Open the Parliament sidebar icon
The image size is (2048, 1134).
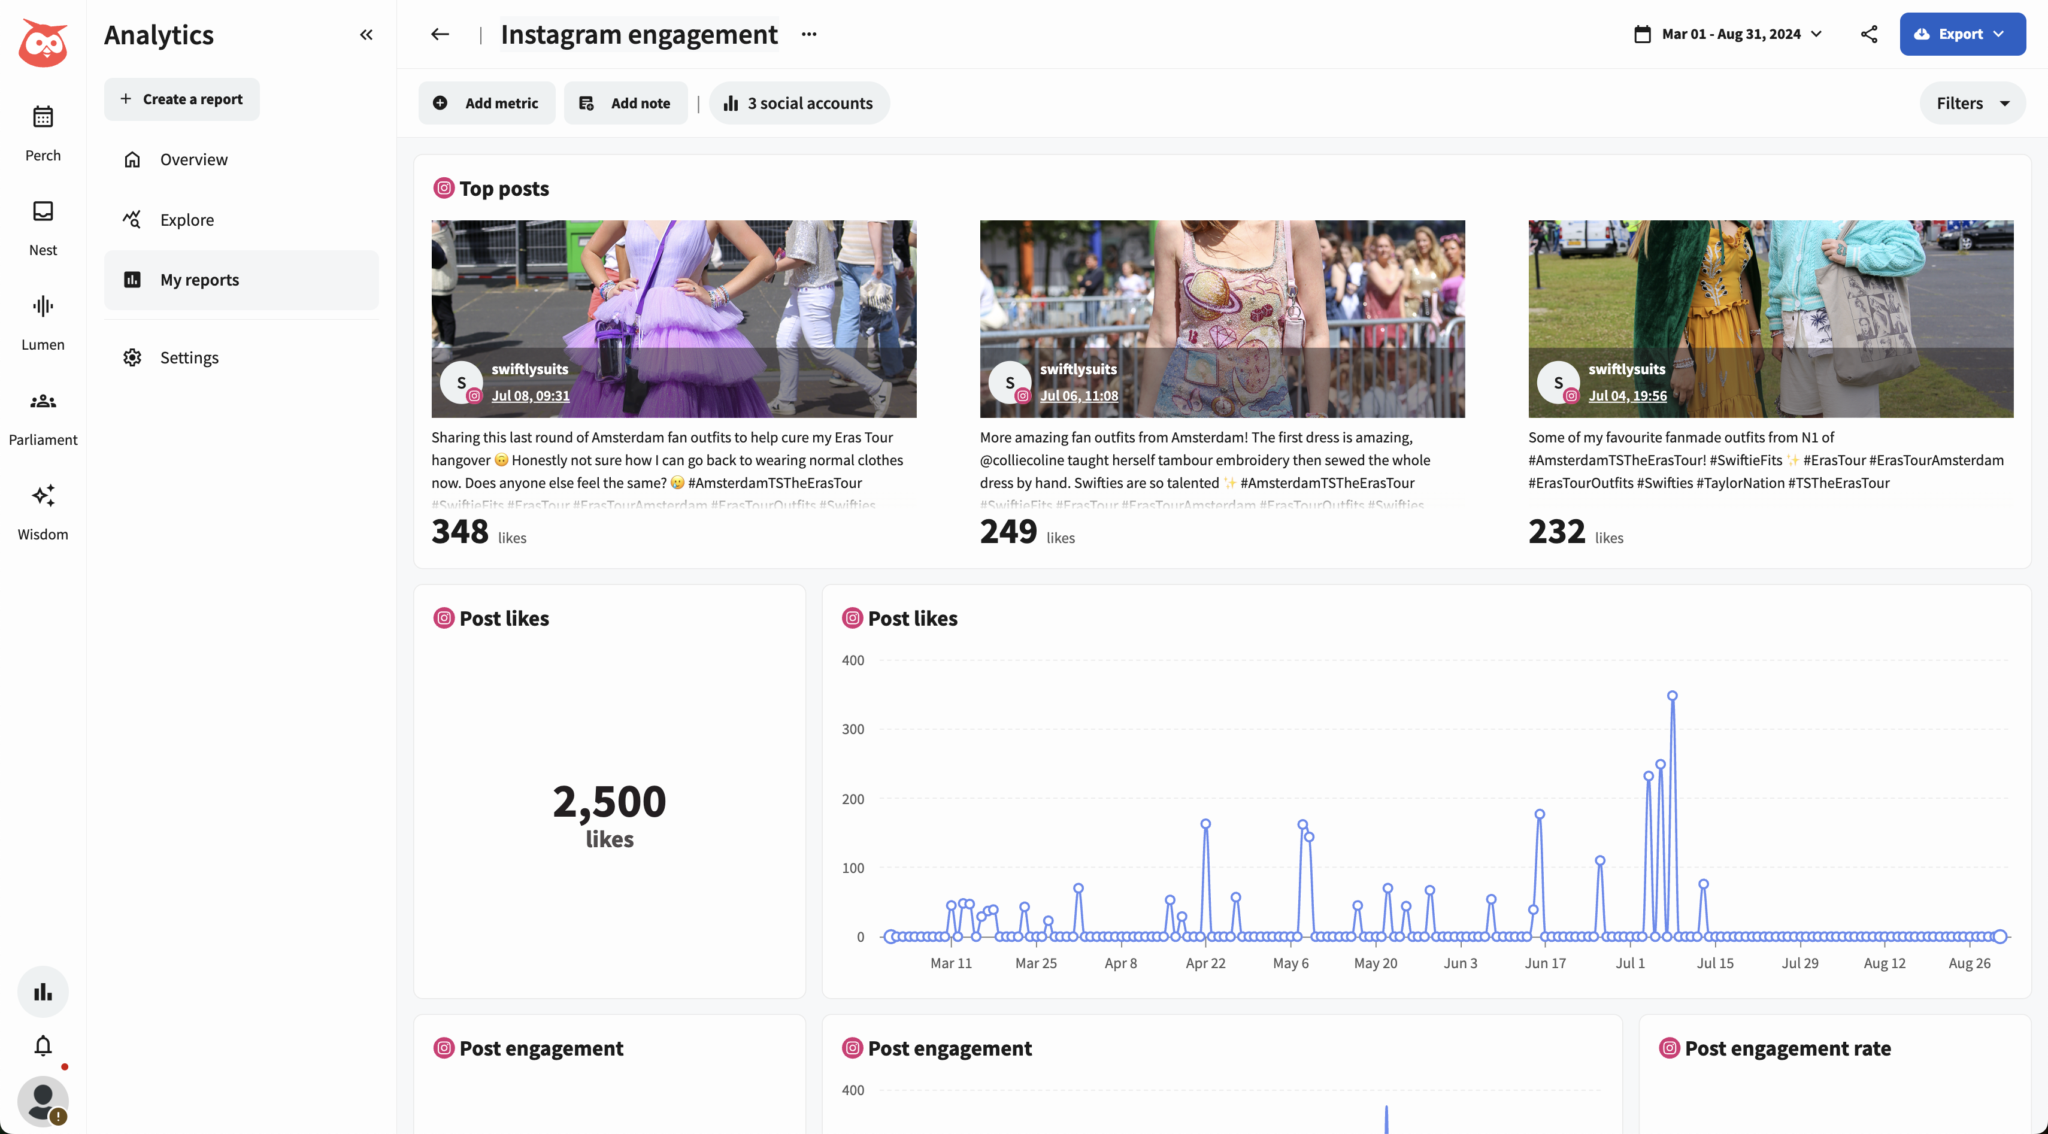43,401
